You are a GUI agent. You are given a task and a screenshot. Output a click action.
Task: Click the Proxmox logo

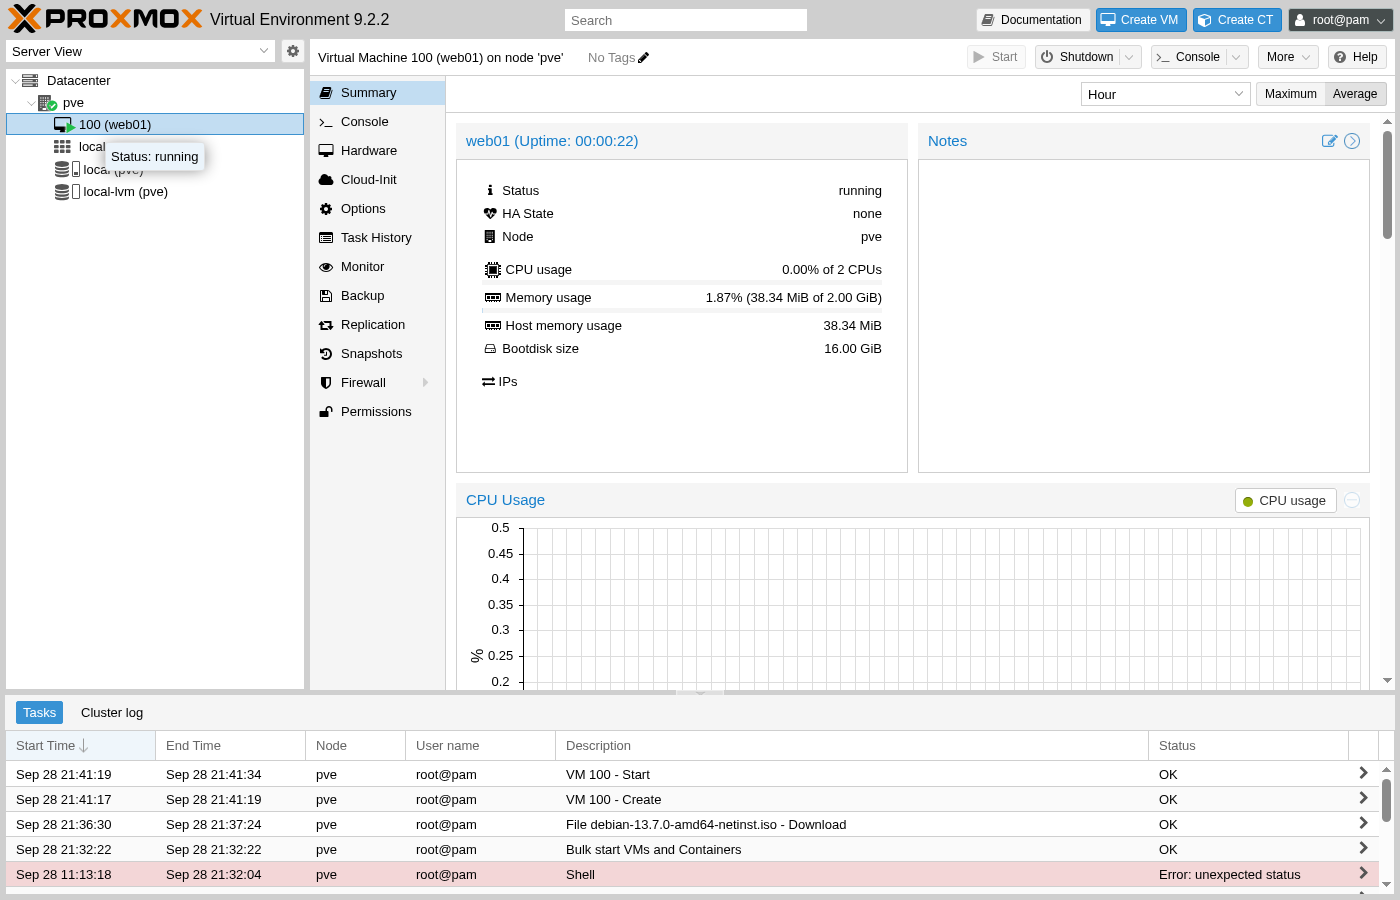105,19
